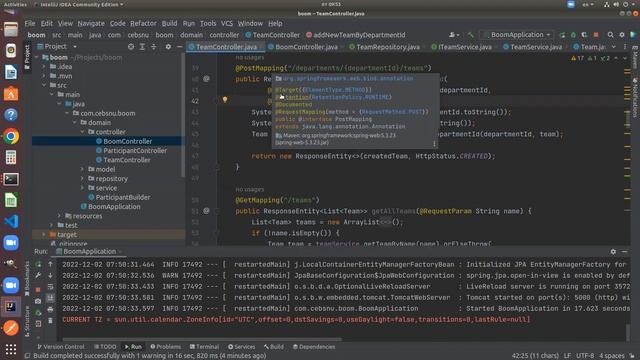Open Project panel options gear
The image size is (640, 360).
coord(168,47)
